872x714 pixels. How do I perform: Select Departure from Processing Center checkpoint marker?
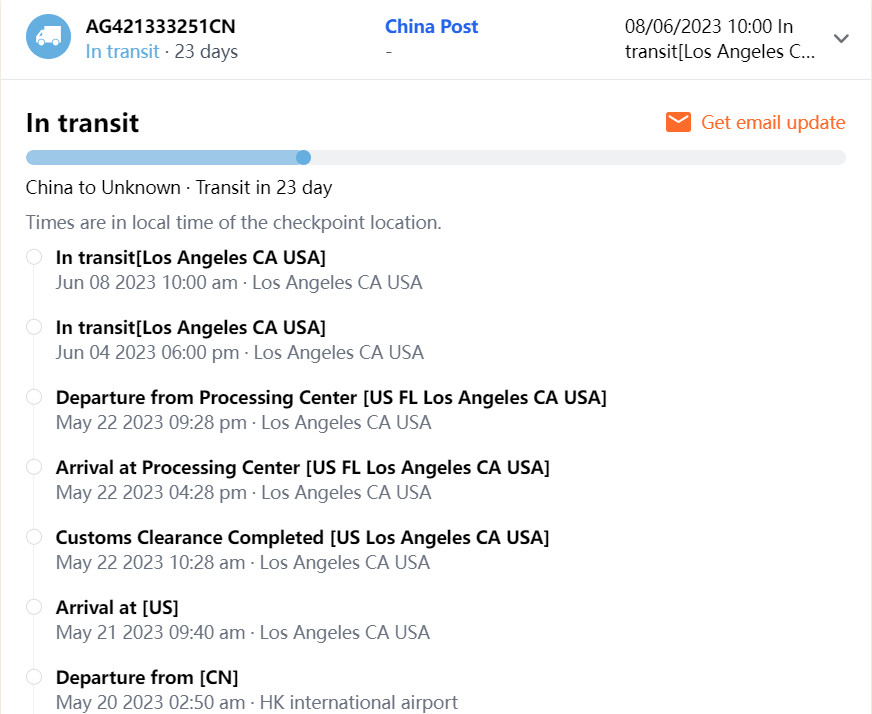point(34,397)
